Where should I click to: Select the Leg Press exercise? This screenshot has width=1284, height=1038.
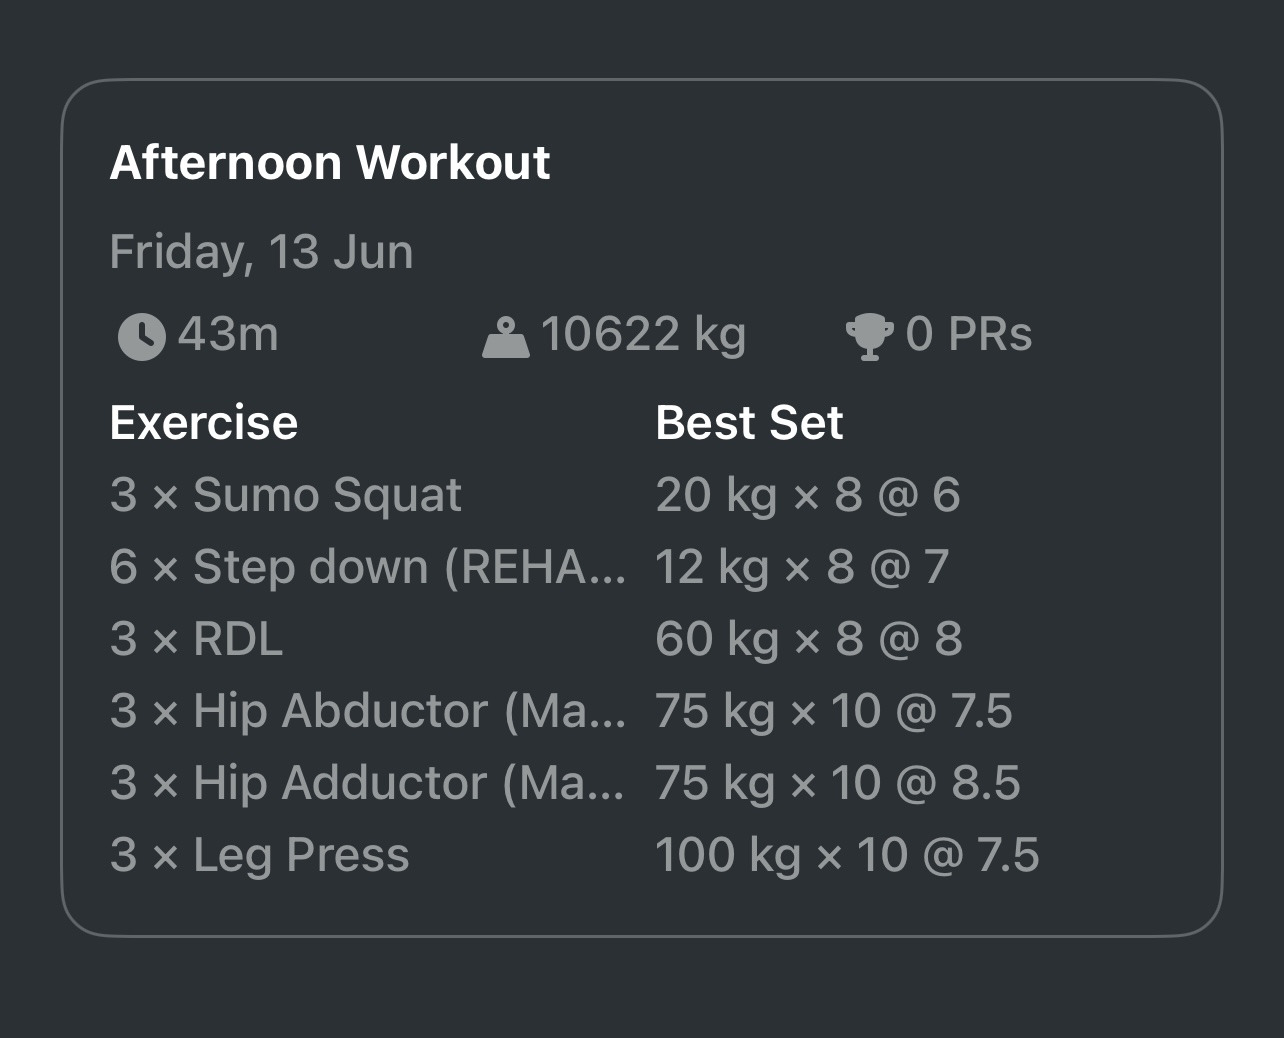260,855
